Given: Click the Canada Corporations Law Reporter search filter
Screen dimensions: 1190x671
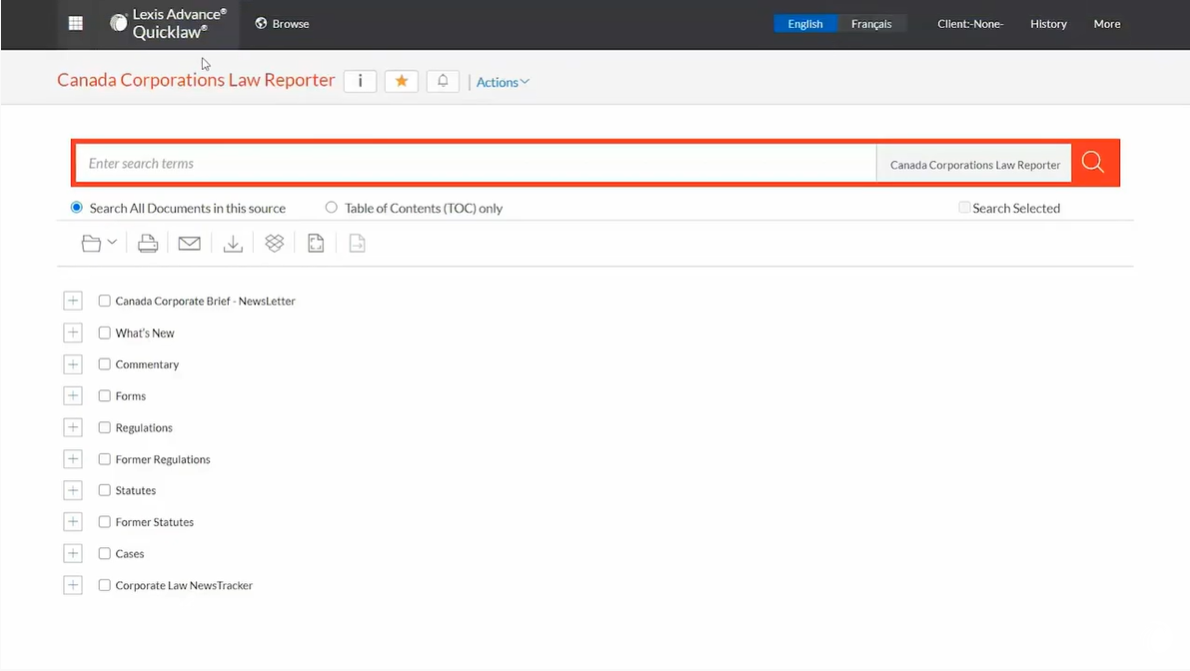Looking at the screenshot, I should coord(974,164).
